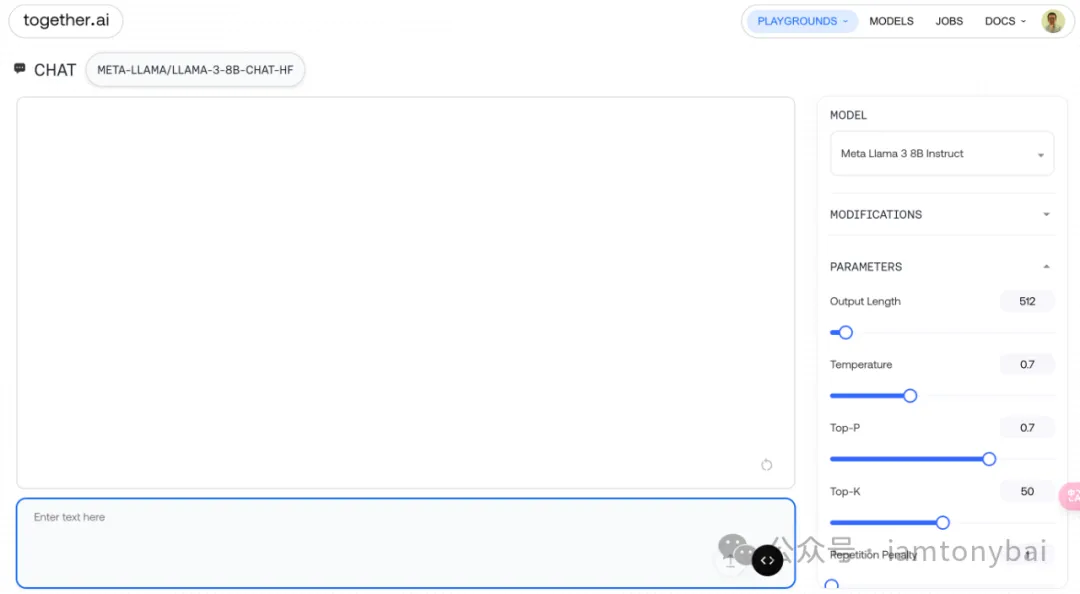The height and width of the screenshot is (594, 1080).
Task: Open the Playgrounds menu
Action: click(802, 21)
